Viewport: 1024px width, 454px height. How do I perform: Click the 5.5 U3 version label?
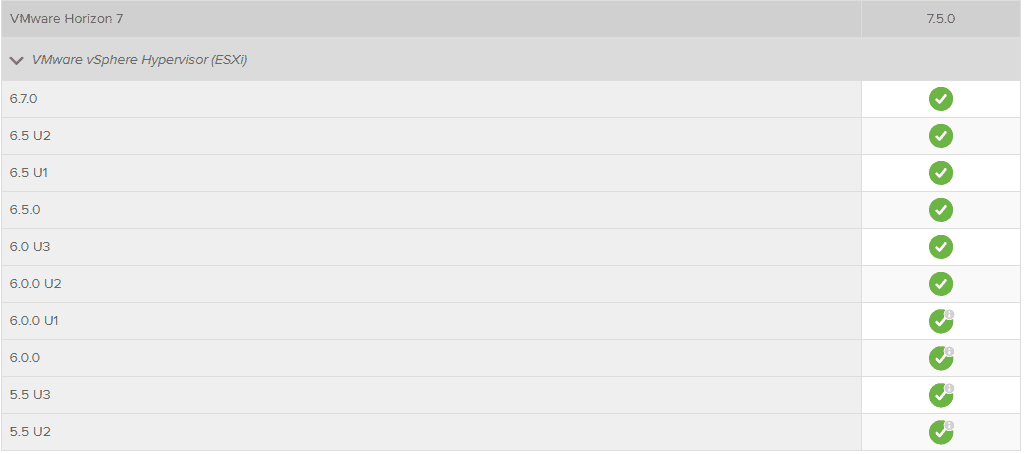click(x=29, y=395)
